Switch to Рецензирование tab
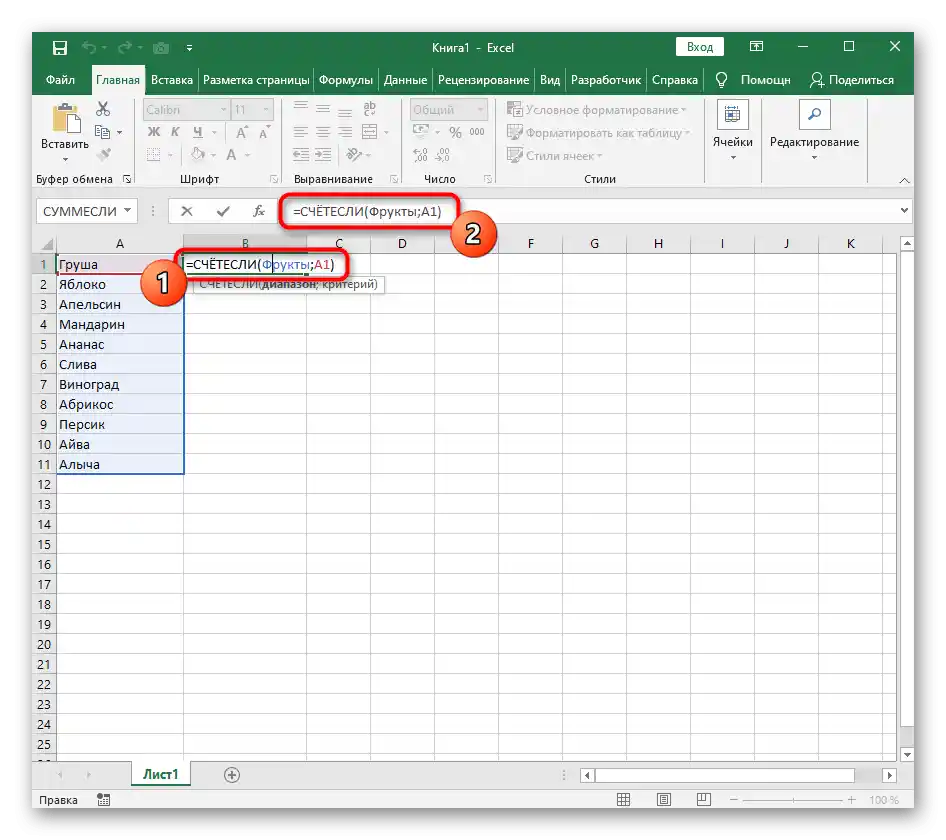 [x=483, y=80]
